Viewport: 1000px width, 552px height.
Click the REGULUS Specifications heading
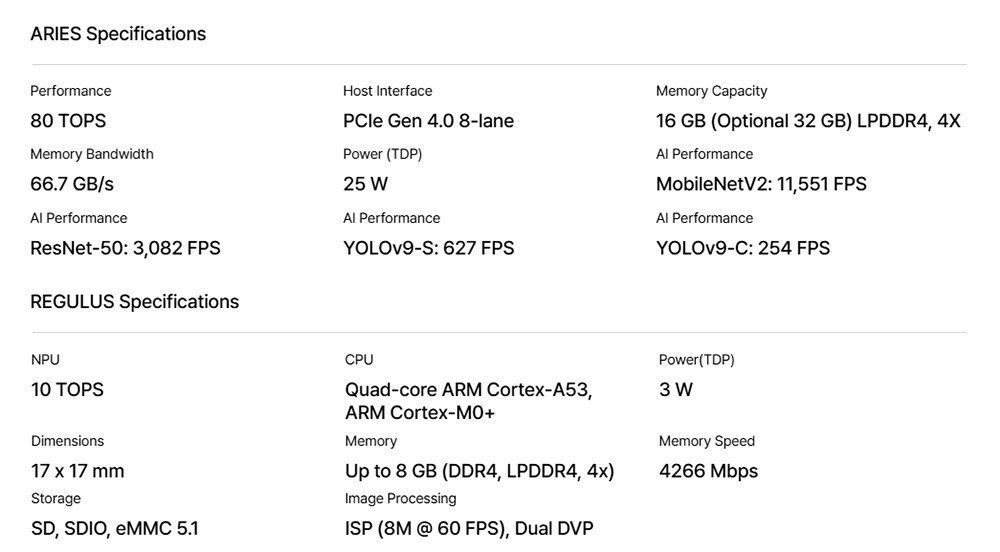click(x=134, y=302)
